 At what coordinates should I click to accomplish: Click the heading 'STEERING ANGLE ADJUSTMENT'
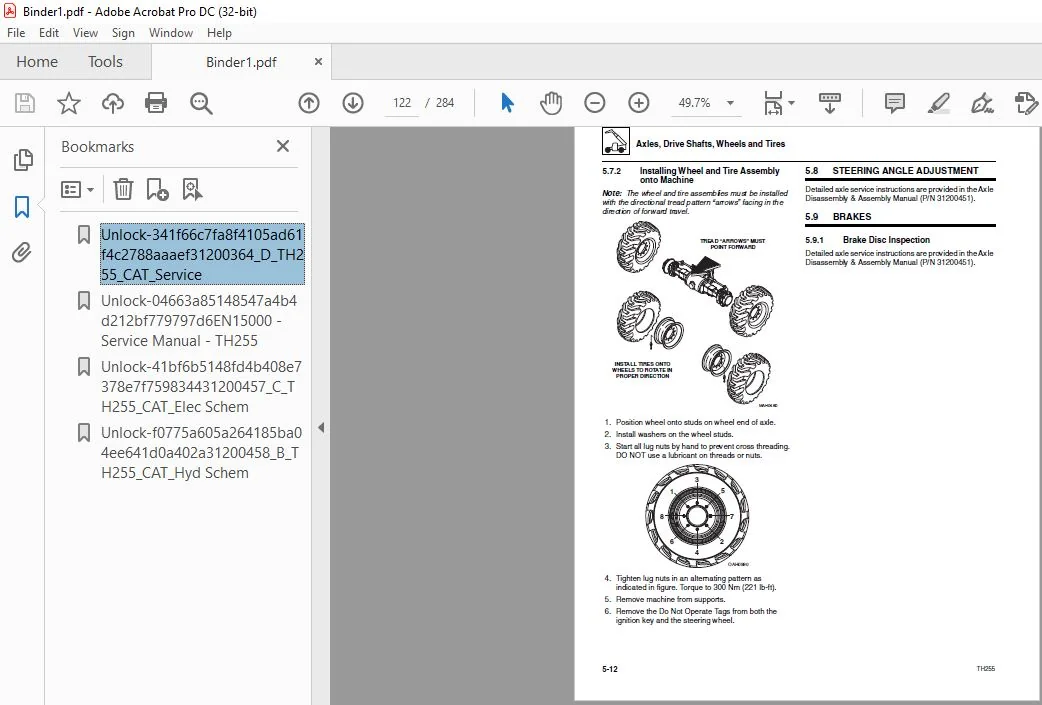tap(905, 171)
